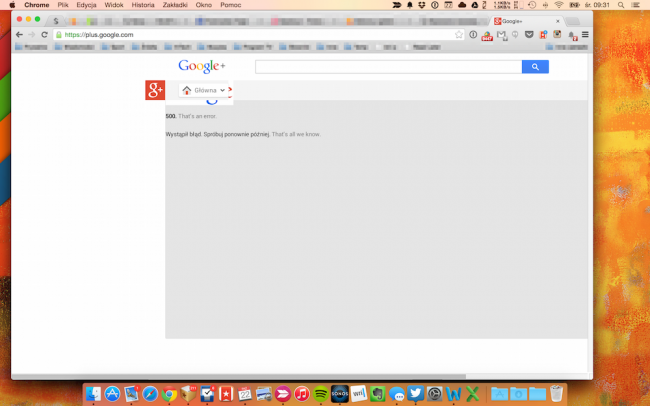Save page with Pocket extension
This screenshot has width=650, height=406.
coord(529,35)
